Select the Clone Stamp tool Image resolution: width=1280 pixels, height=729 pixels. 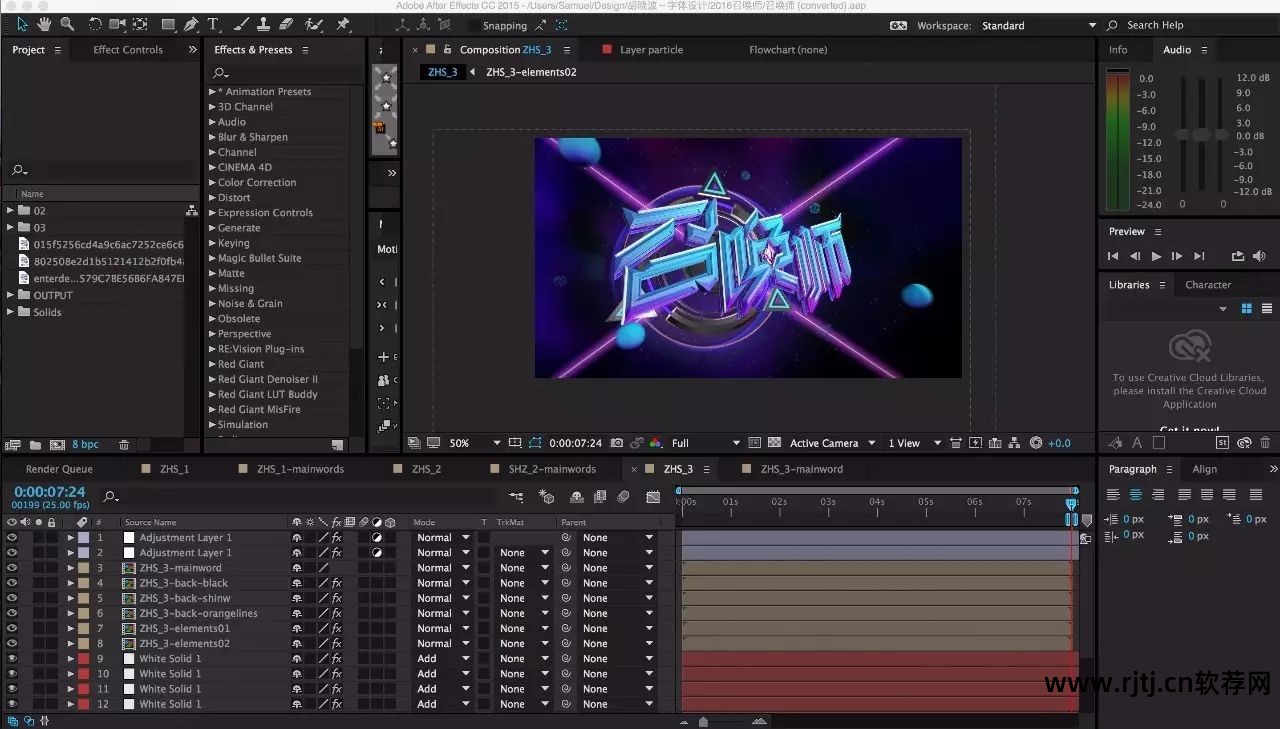(x=263, y=24)
